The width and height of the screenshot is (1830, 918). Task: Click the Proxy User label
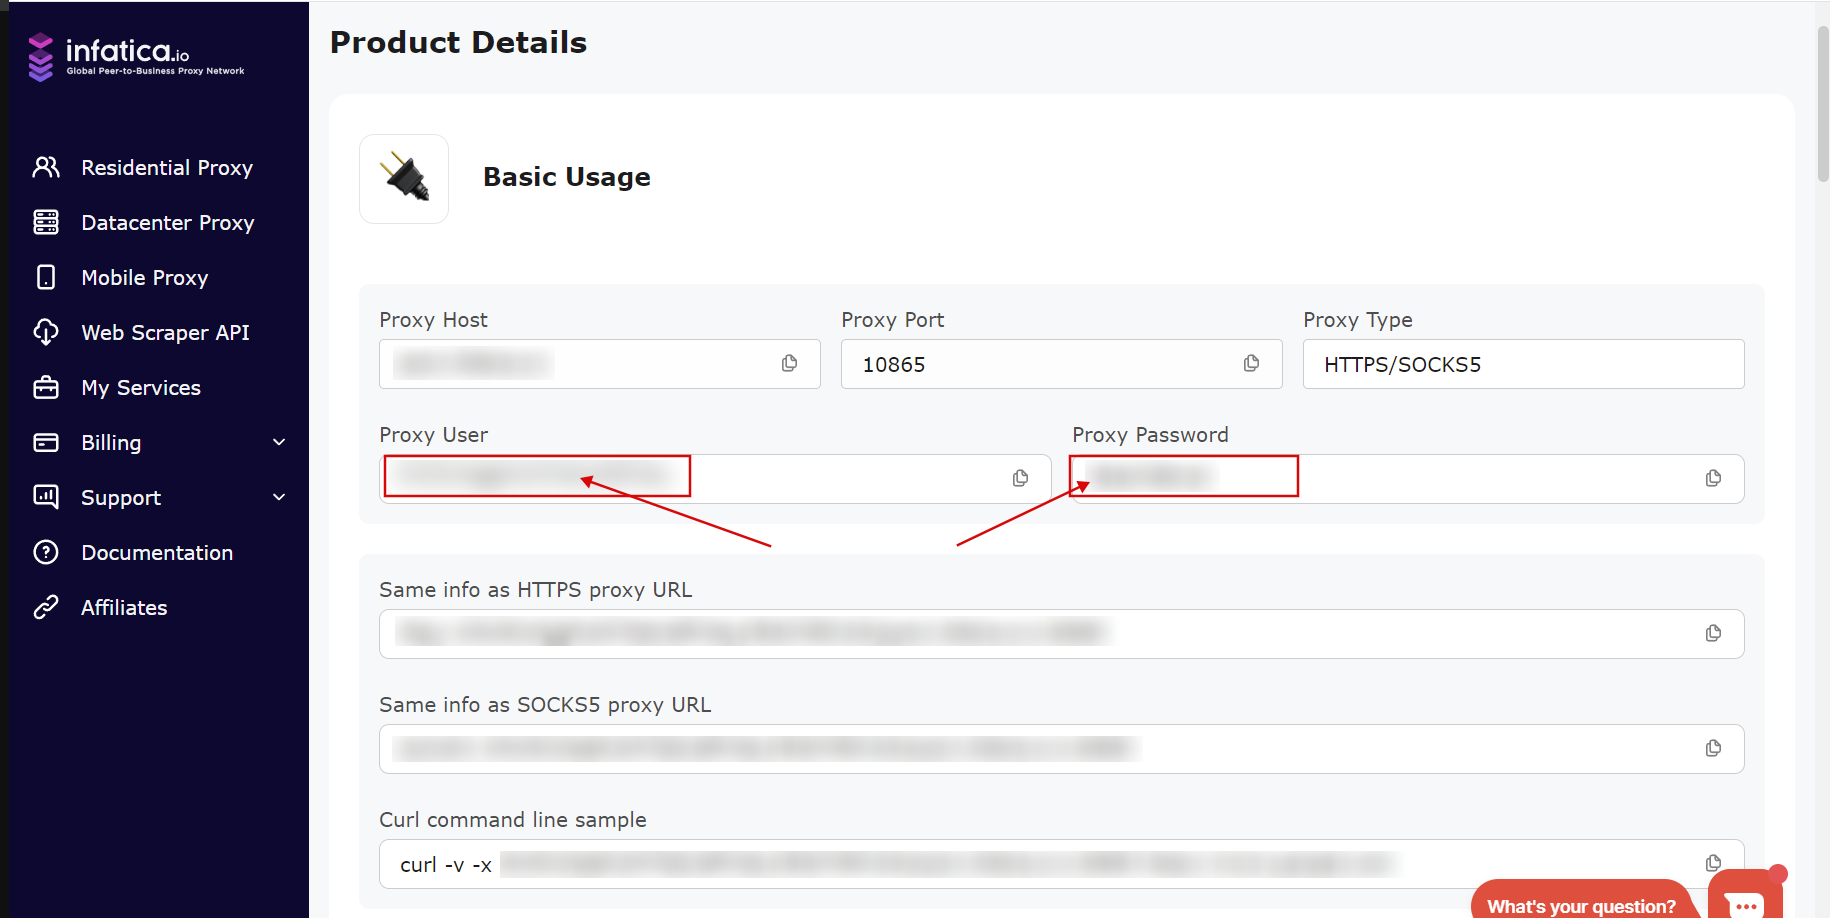coord(433,435)
